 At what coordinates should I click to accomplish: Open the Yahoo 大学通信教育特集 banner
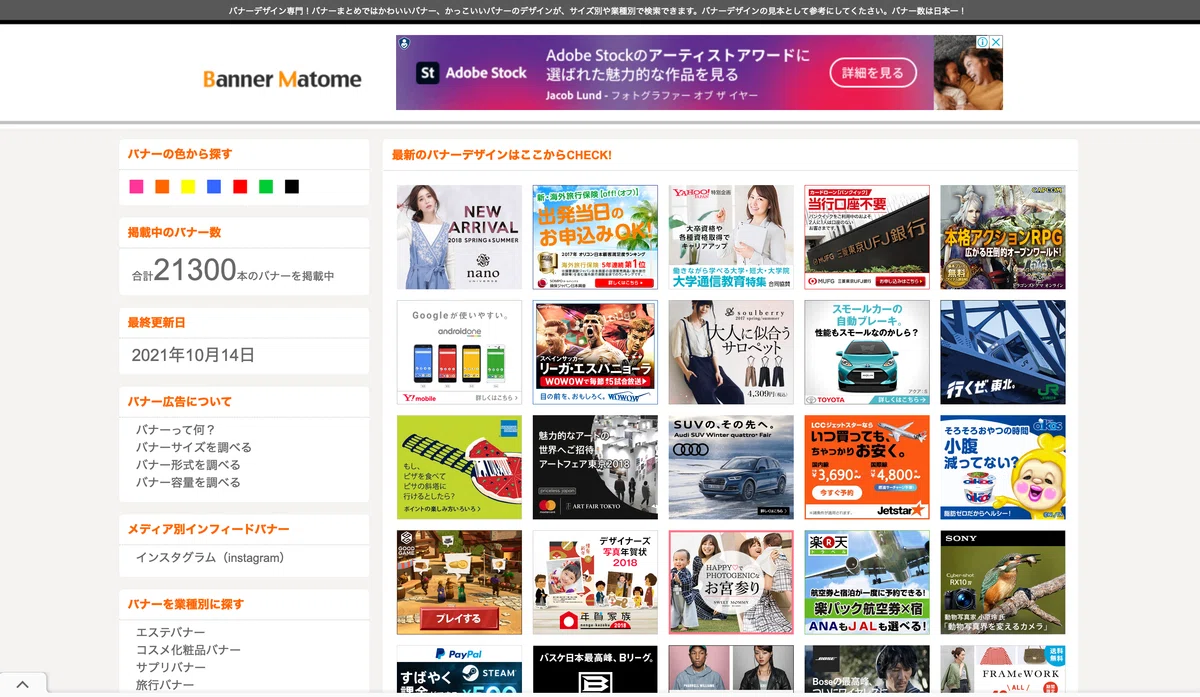(731, 237)
